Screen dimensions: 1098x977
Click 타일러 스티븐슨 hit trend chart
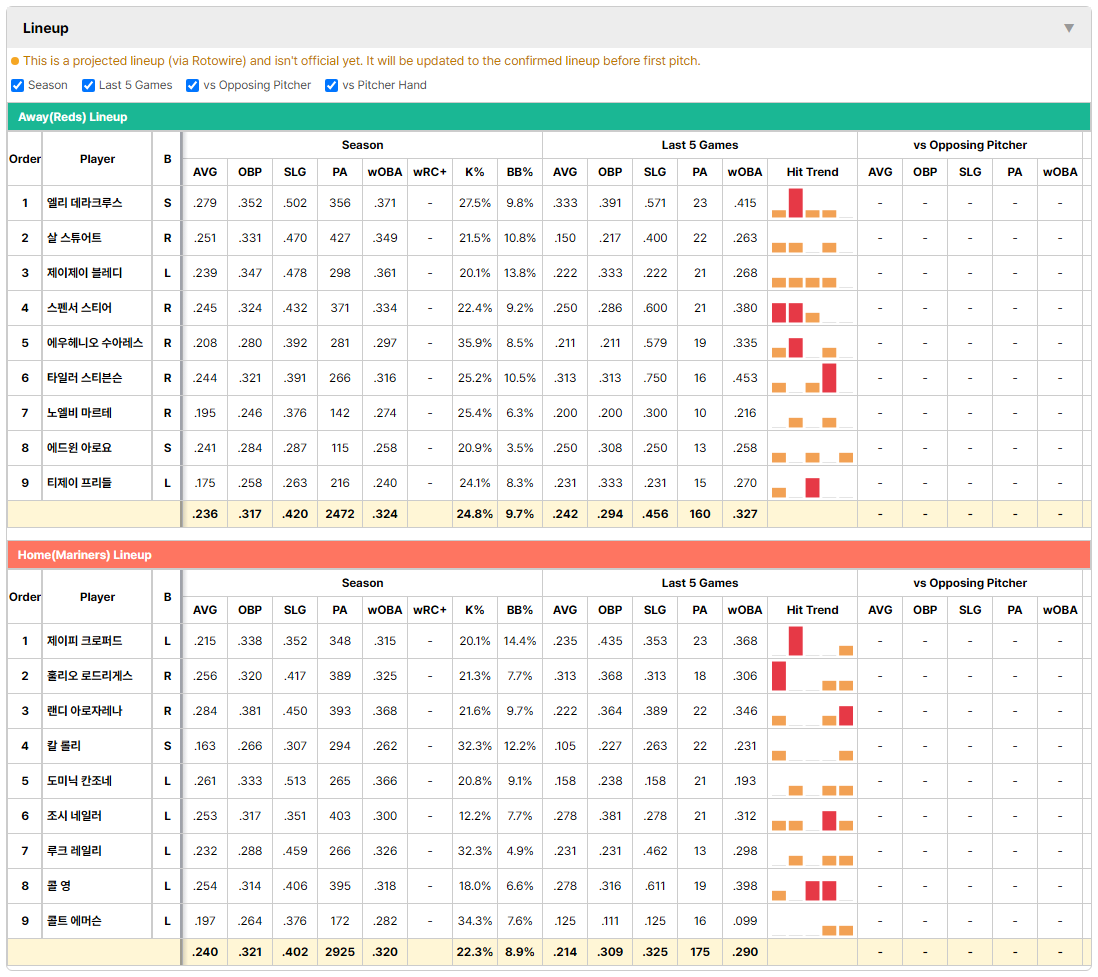(812, 378)
